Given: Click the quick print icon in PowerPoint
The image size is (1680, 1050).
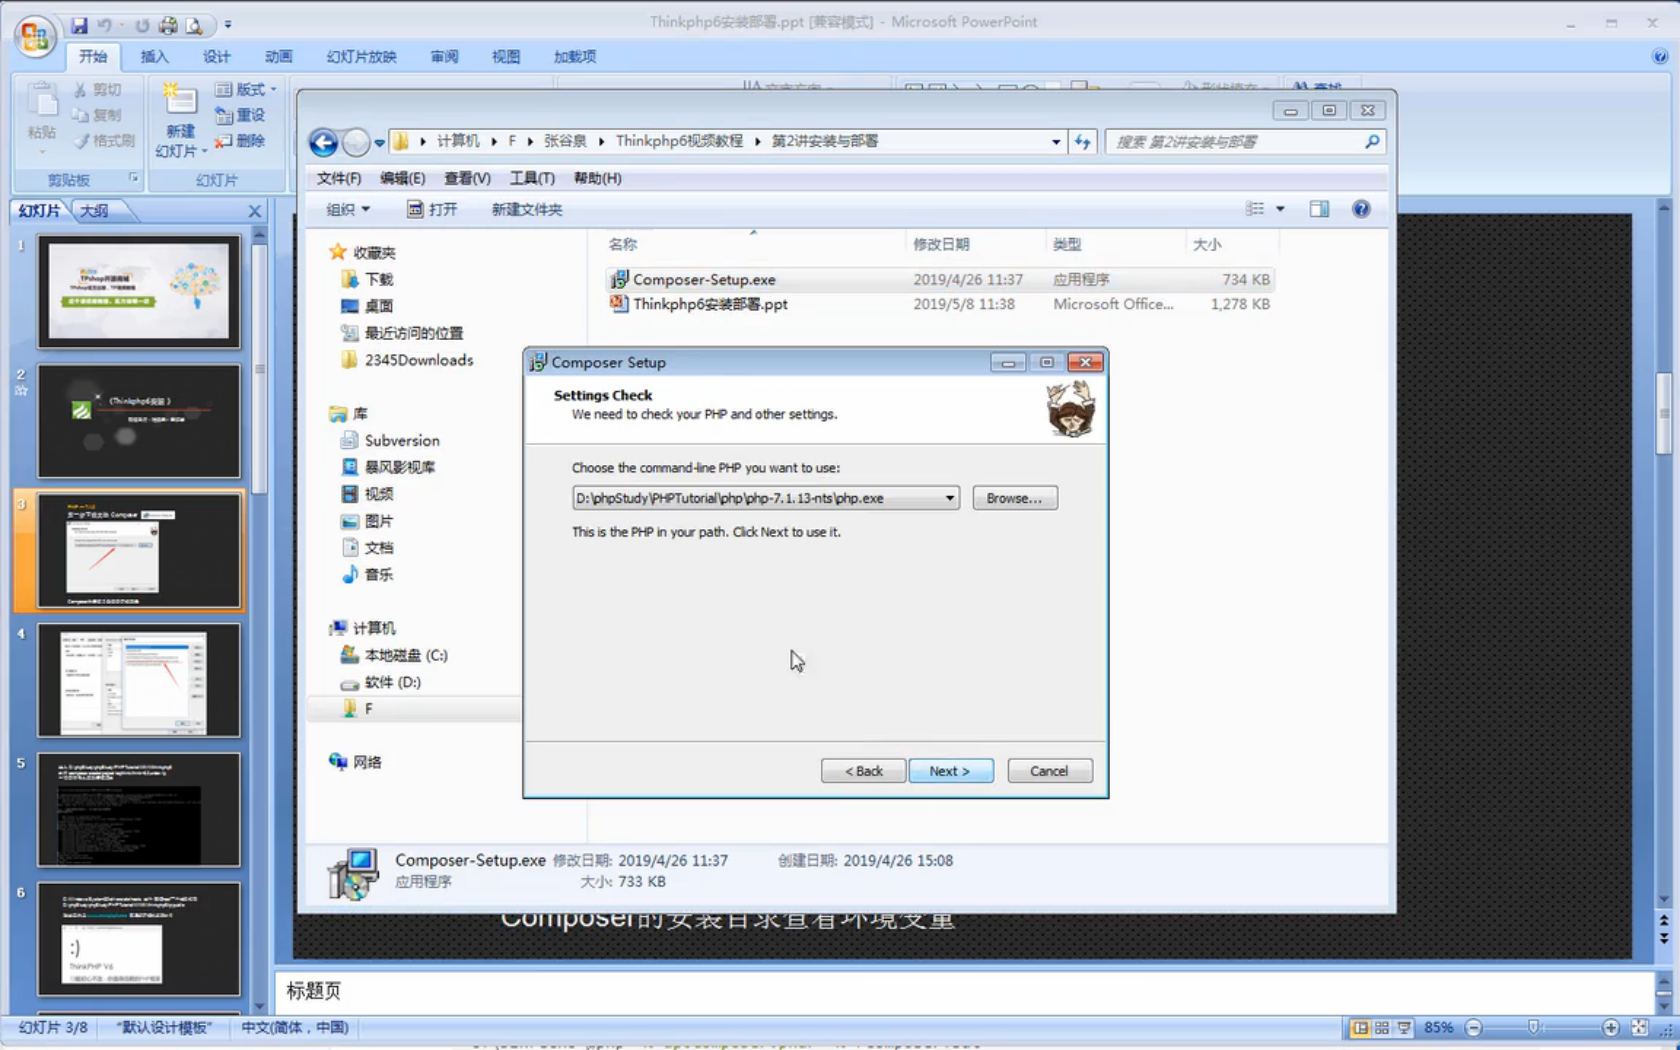Looking at the screenshot, I should click(x=168, y=25).
